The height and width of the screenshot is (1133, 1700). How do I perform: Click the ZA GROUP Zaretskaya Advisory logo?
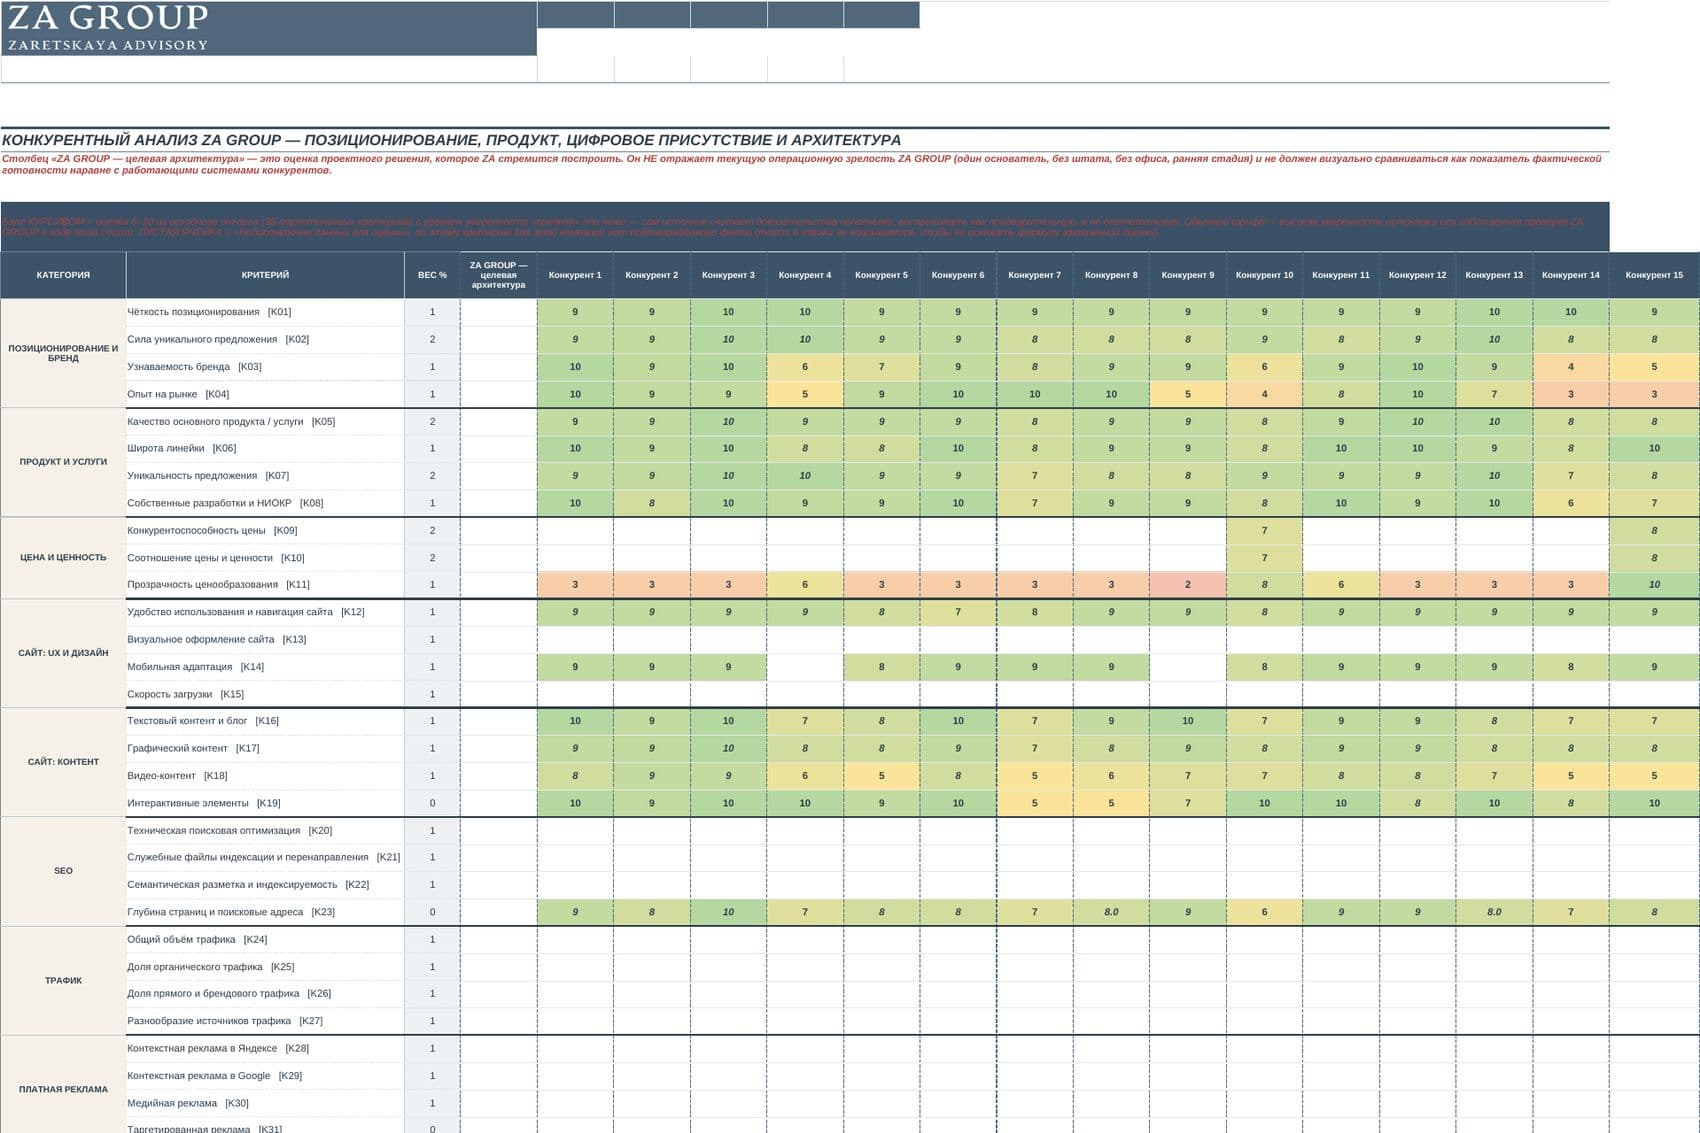tap(108, 28)
